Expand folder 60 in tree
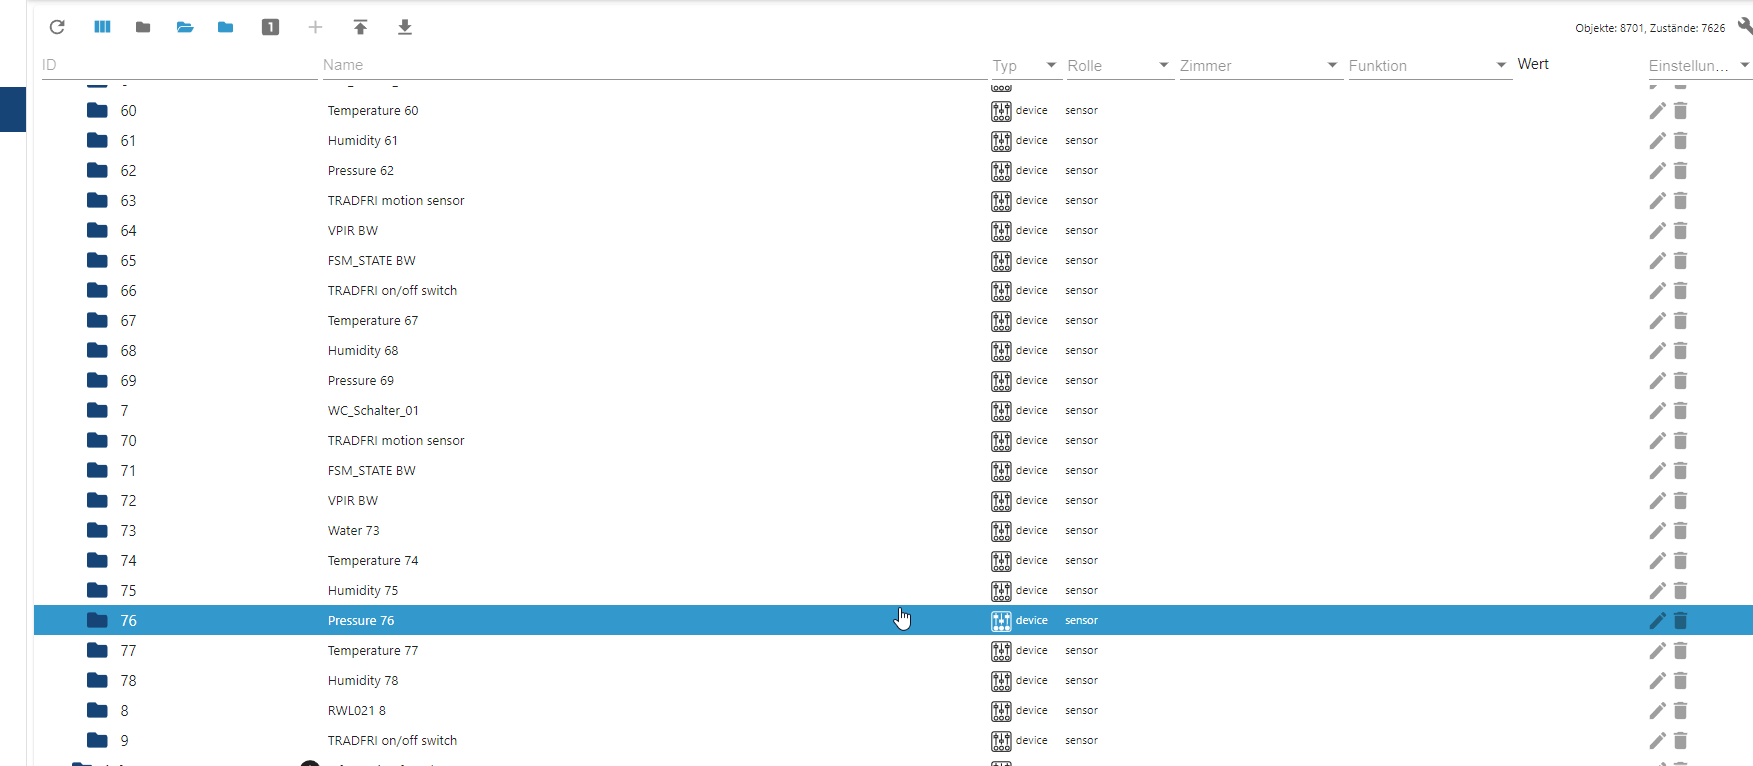The height and width of the screenshot is (766, 1753). tap(97, 110)
